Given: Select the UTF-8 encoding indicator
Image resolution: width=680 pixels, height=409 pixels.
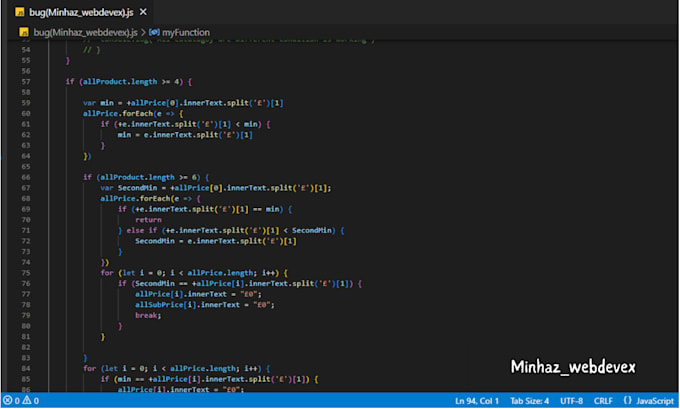Looking at the screenshot, I should point(572,401).
